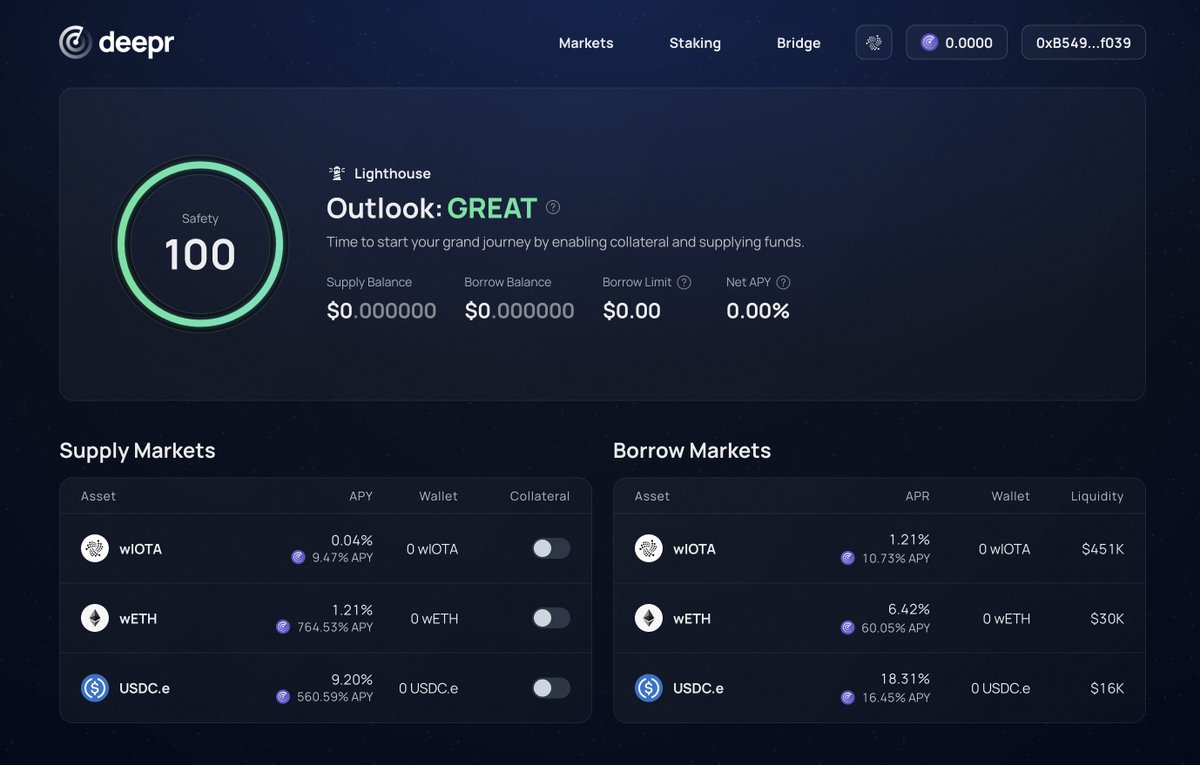The width and height of the screenshot is (1200, 765).
Task: Select the $30K liquidity value
Action: (x=1107, y=619)
